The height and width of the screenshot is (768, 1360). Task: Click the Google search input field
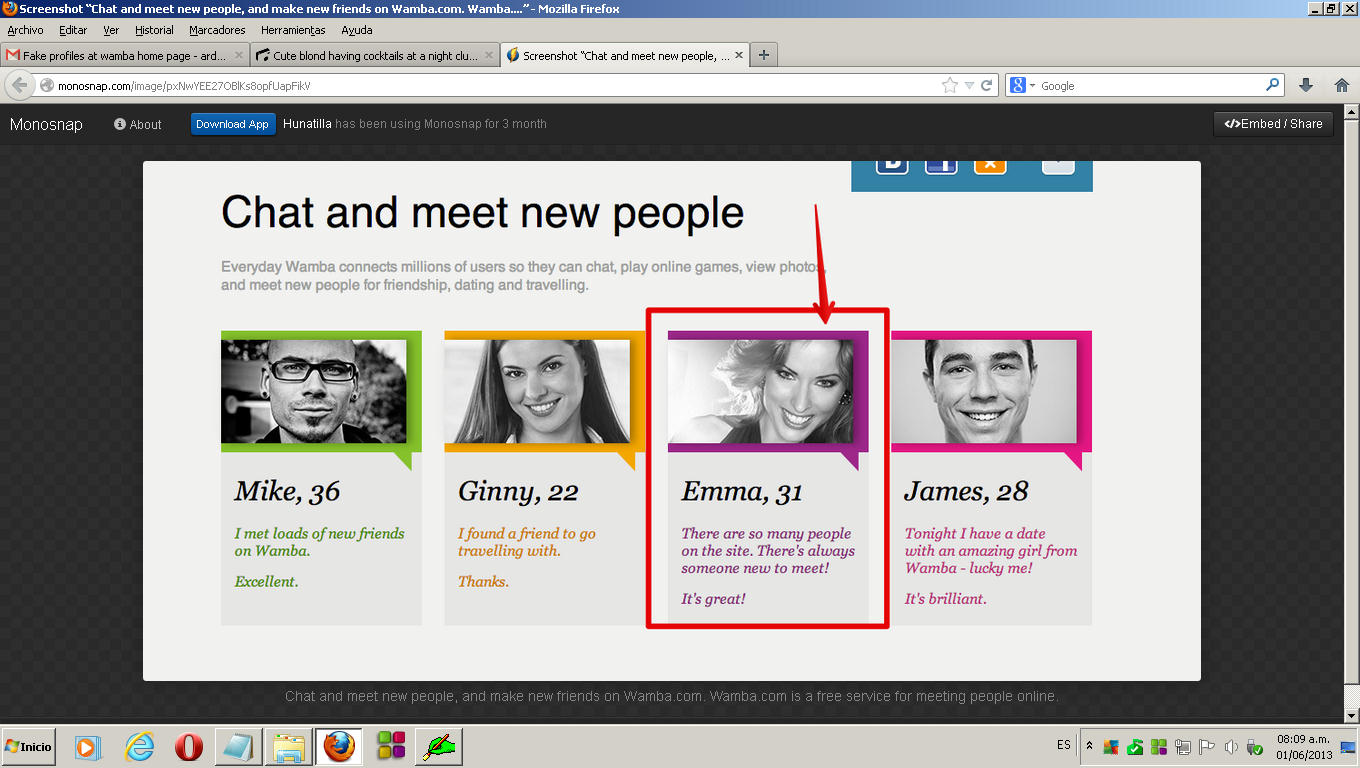[x=1151, y=86]
